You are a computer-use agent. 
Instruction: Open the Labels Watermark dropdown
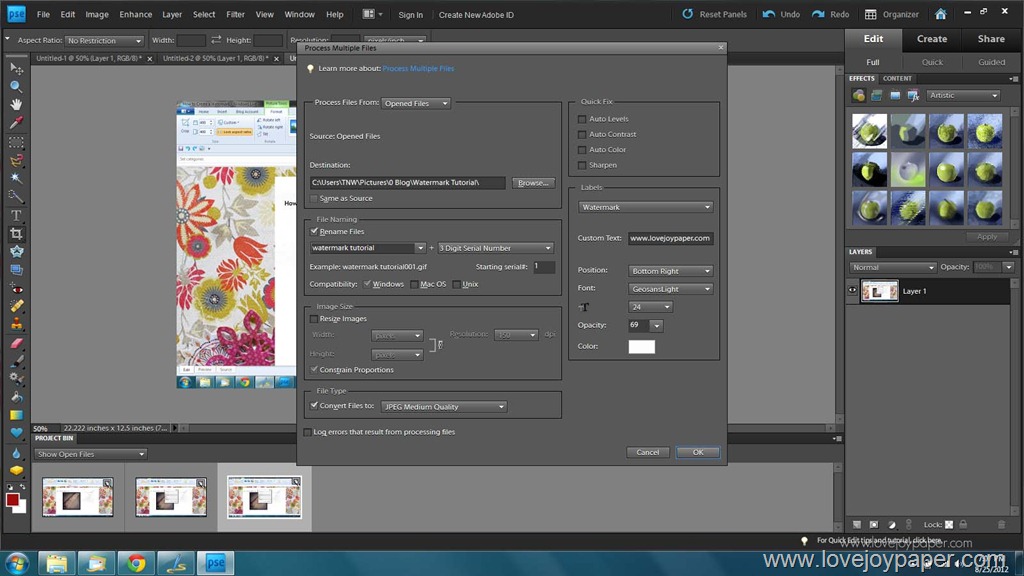tap(645, 207)
